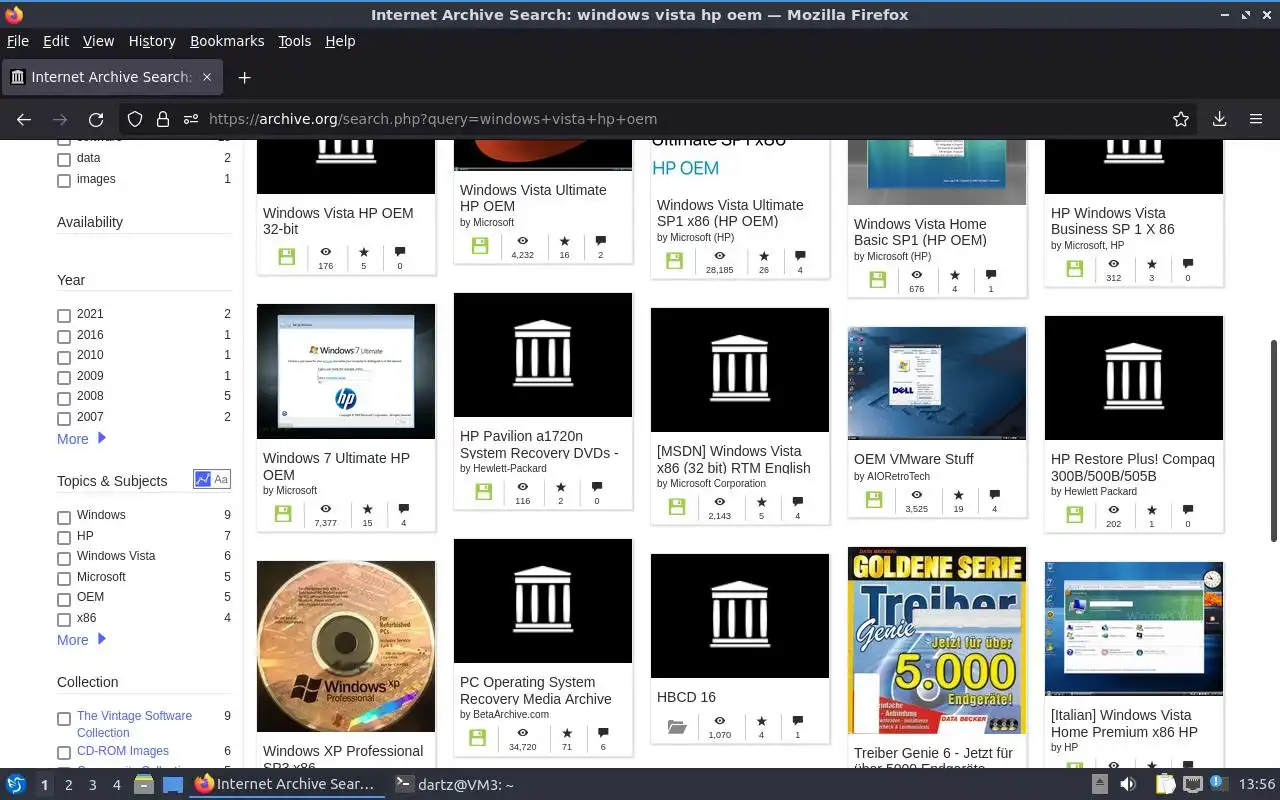Image resolution: width=1280 pixels, height=800 pixels.
Task: Open PC Operating System Recovery Media Archive link
Action: coord(536,690)
